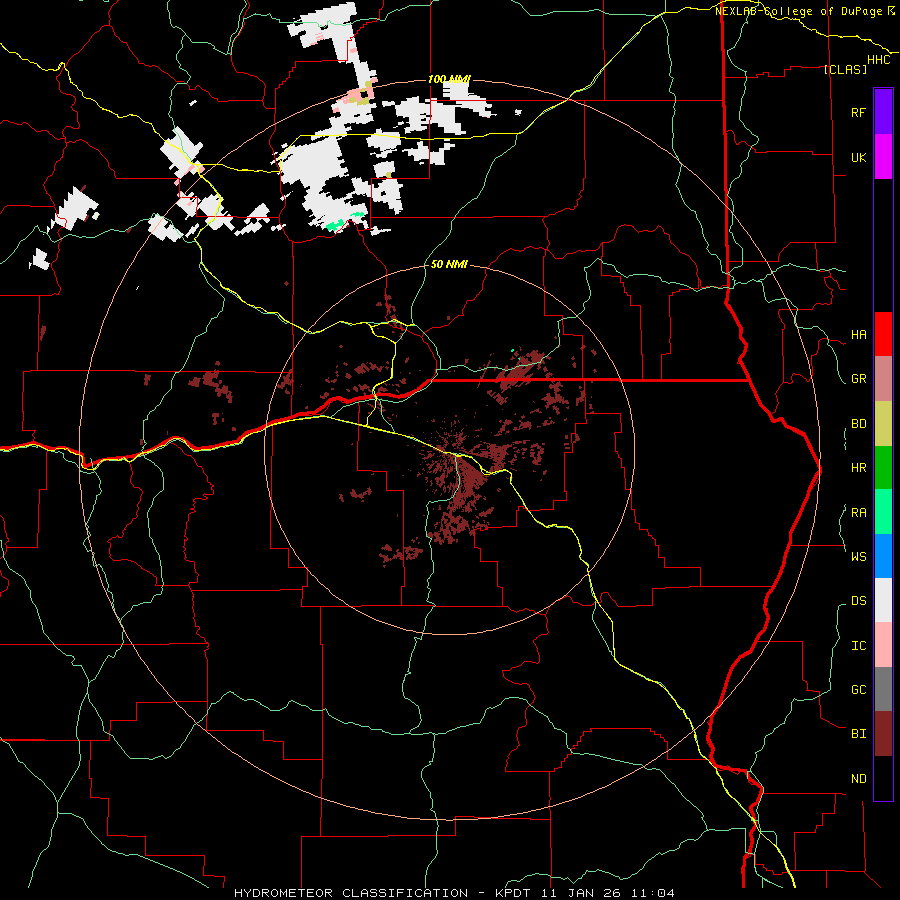Screen dimensions: 900x900
Task: Click the ND legend label
Action: coord(859,778)
